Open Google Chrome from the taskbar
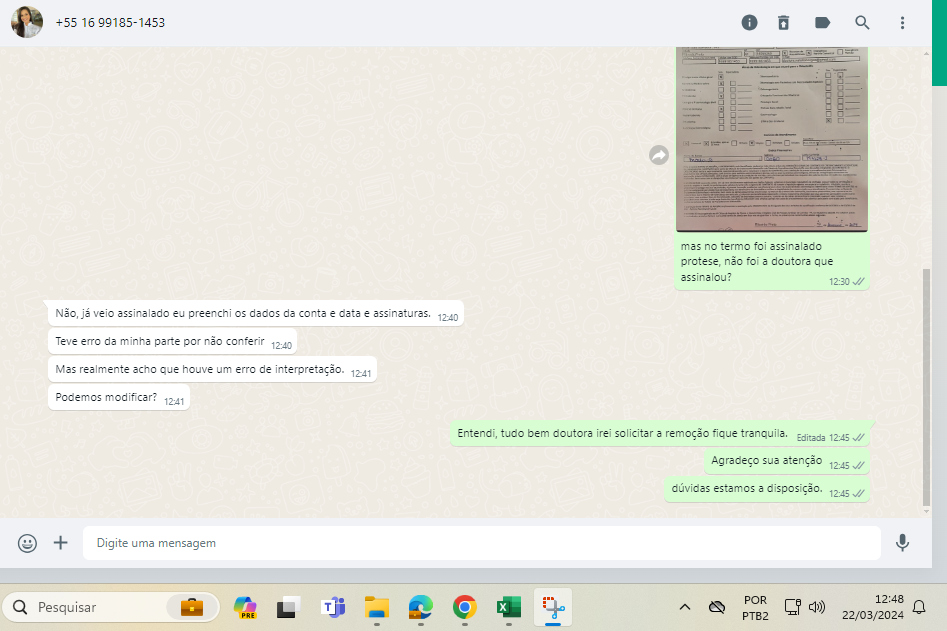This screenshot has height=631, width=947. pyautogui.click(x=464, y=607)
